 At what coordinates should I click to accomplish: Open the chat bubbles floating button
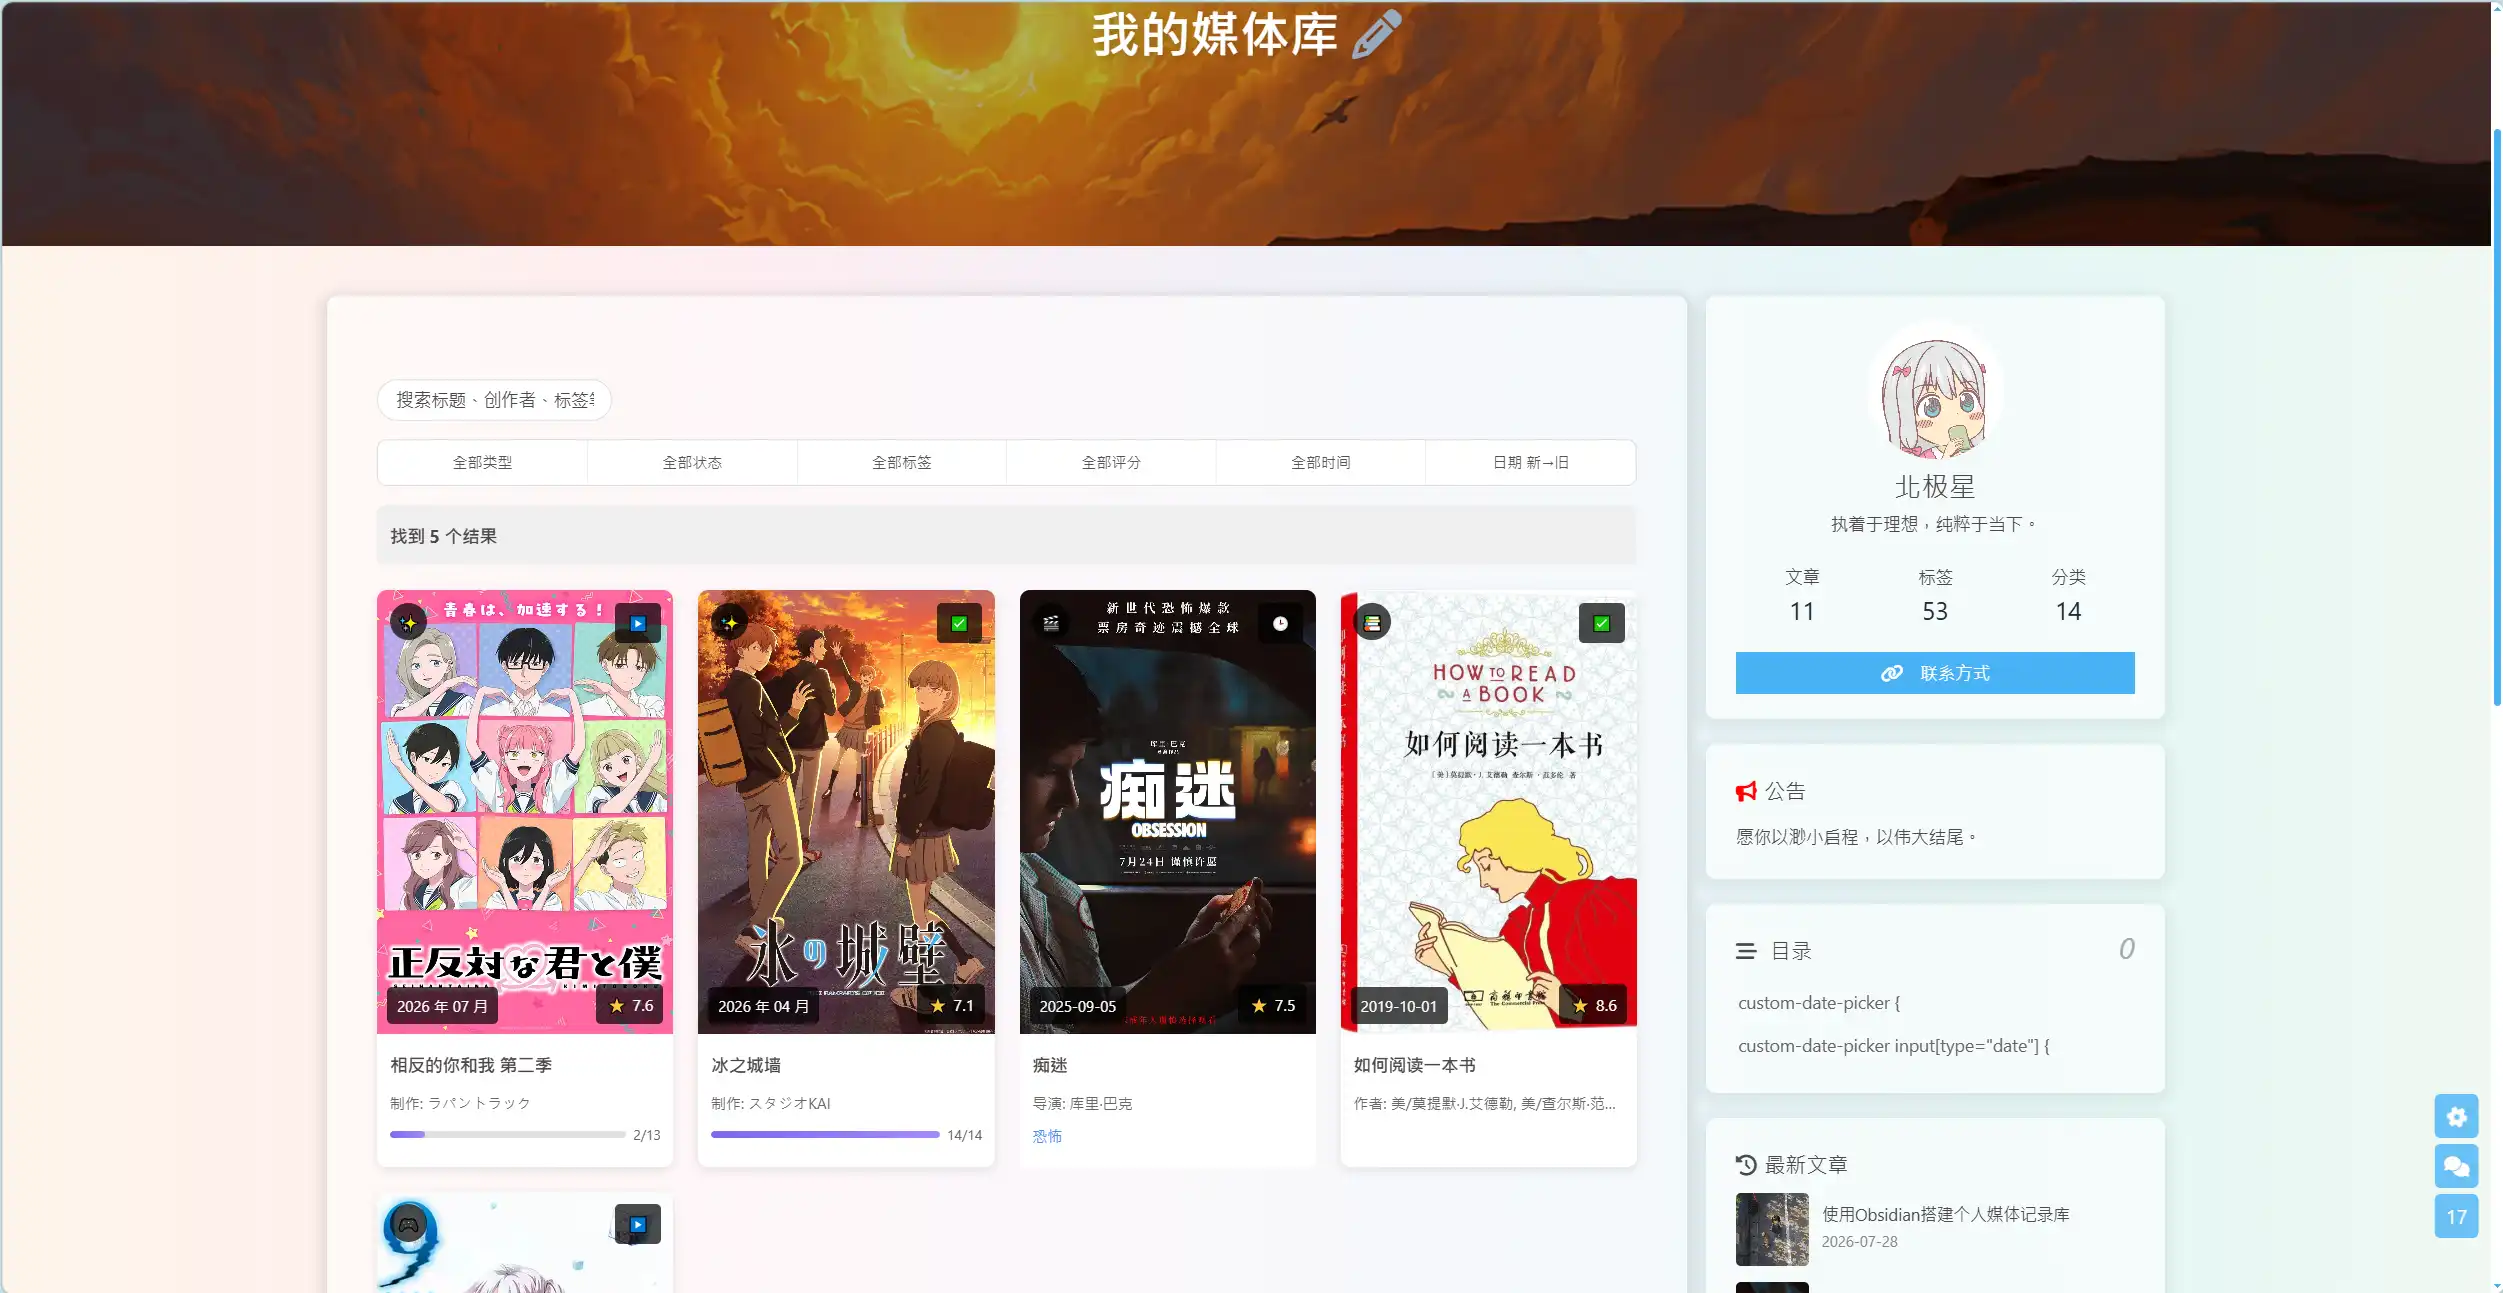2456,1166
